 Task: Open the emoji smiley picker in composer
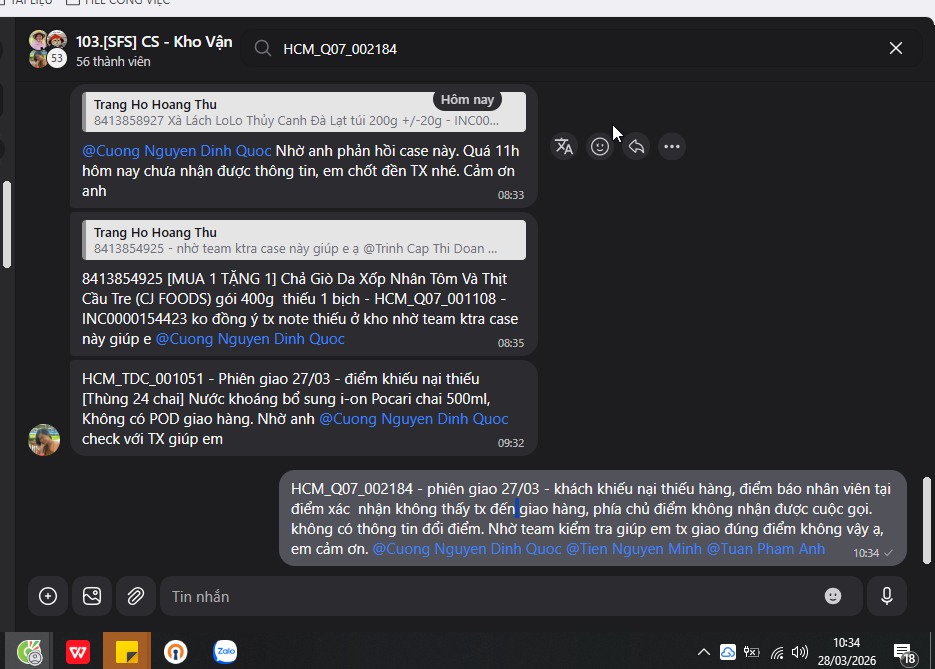click(x=833, y=596)
